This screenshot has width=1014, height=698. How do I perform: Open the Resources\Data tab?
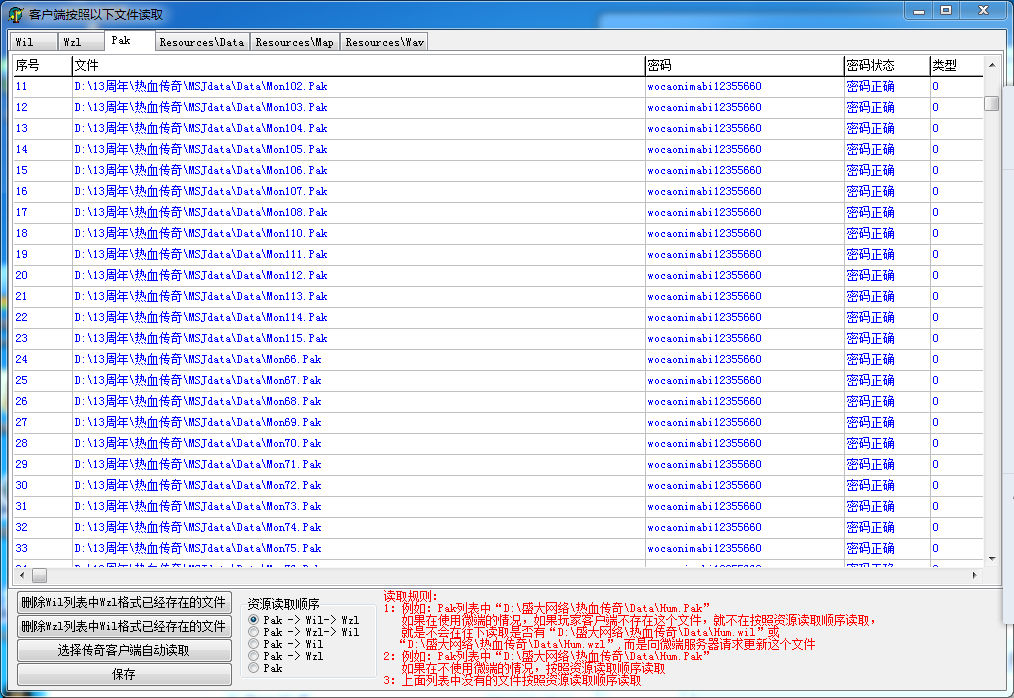(x=202, y=42)
